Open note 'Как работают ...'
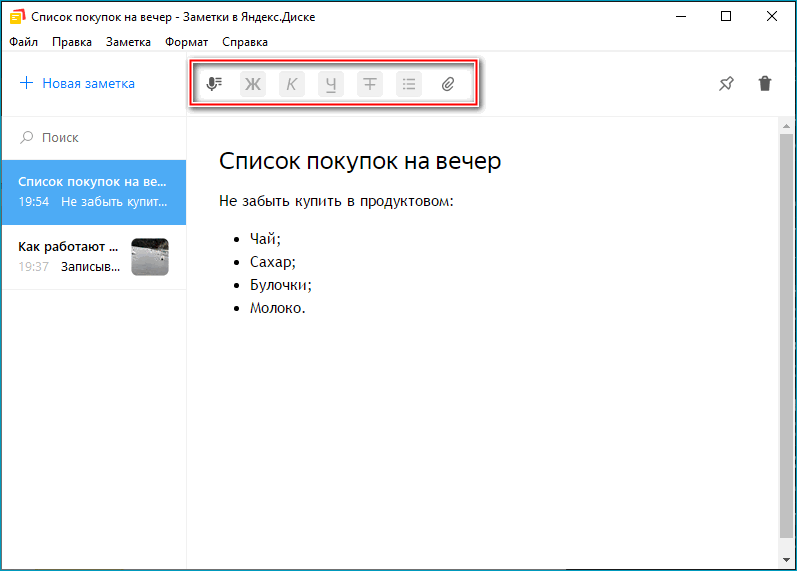 [94, 257]
